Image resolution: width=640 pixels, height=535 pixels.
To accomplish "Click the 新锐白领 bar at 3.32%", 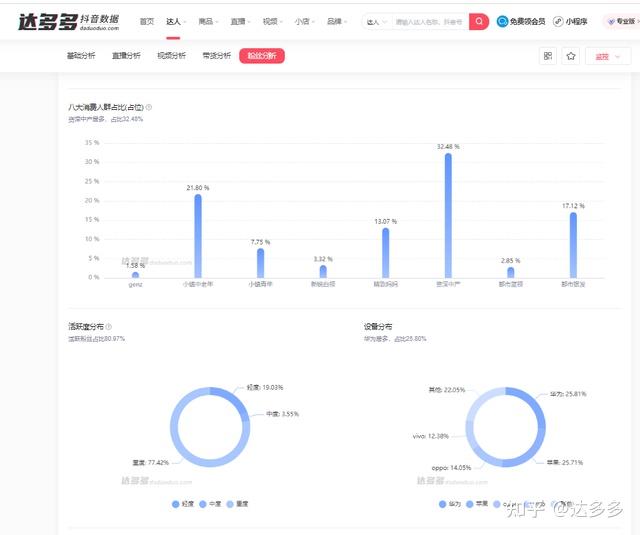I will point(323,272).
